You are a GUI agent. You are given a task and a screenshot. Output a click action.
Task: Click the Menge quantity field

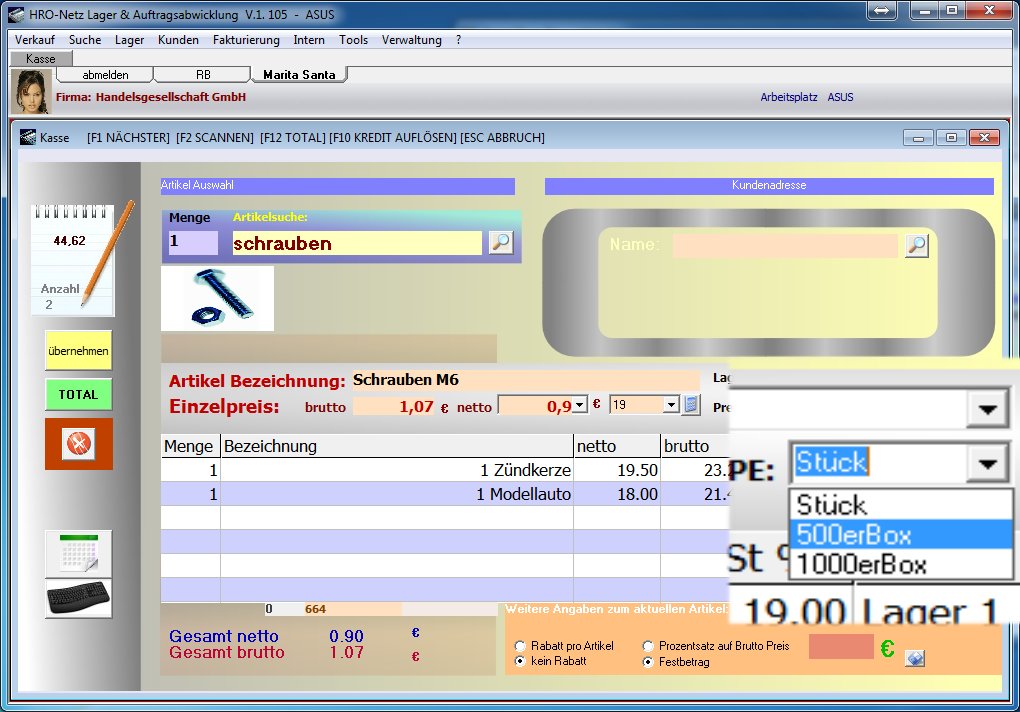(x=193, y=243)
